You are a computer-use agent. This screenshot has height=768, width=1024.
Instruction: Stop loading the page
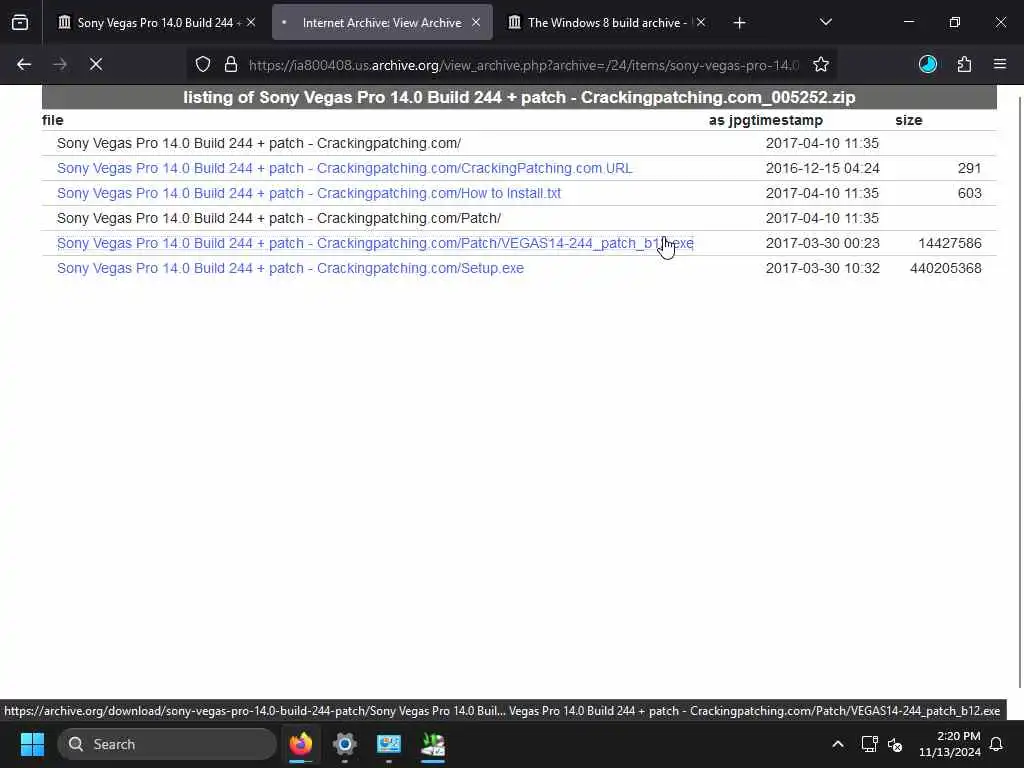pos(96,64)
